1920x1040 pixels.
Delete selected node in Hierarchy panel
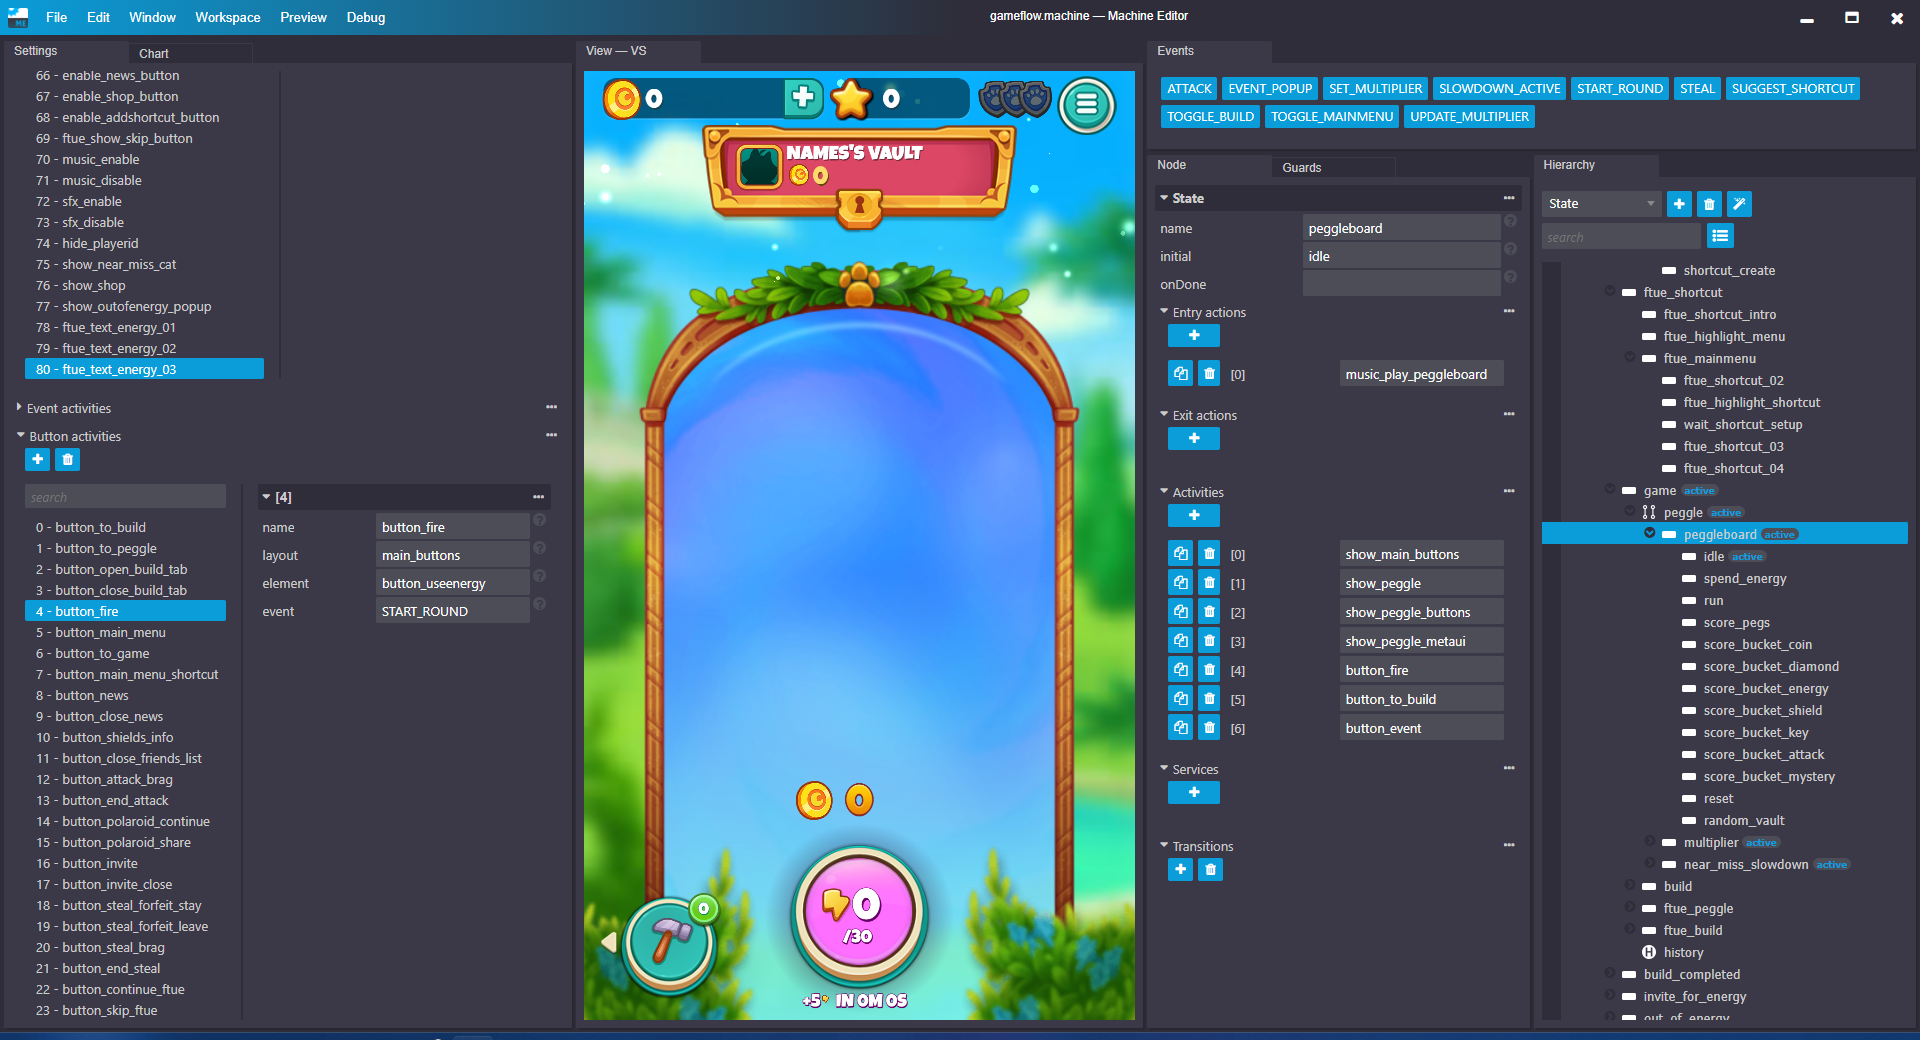pos(1709,204)
